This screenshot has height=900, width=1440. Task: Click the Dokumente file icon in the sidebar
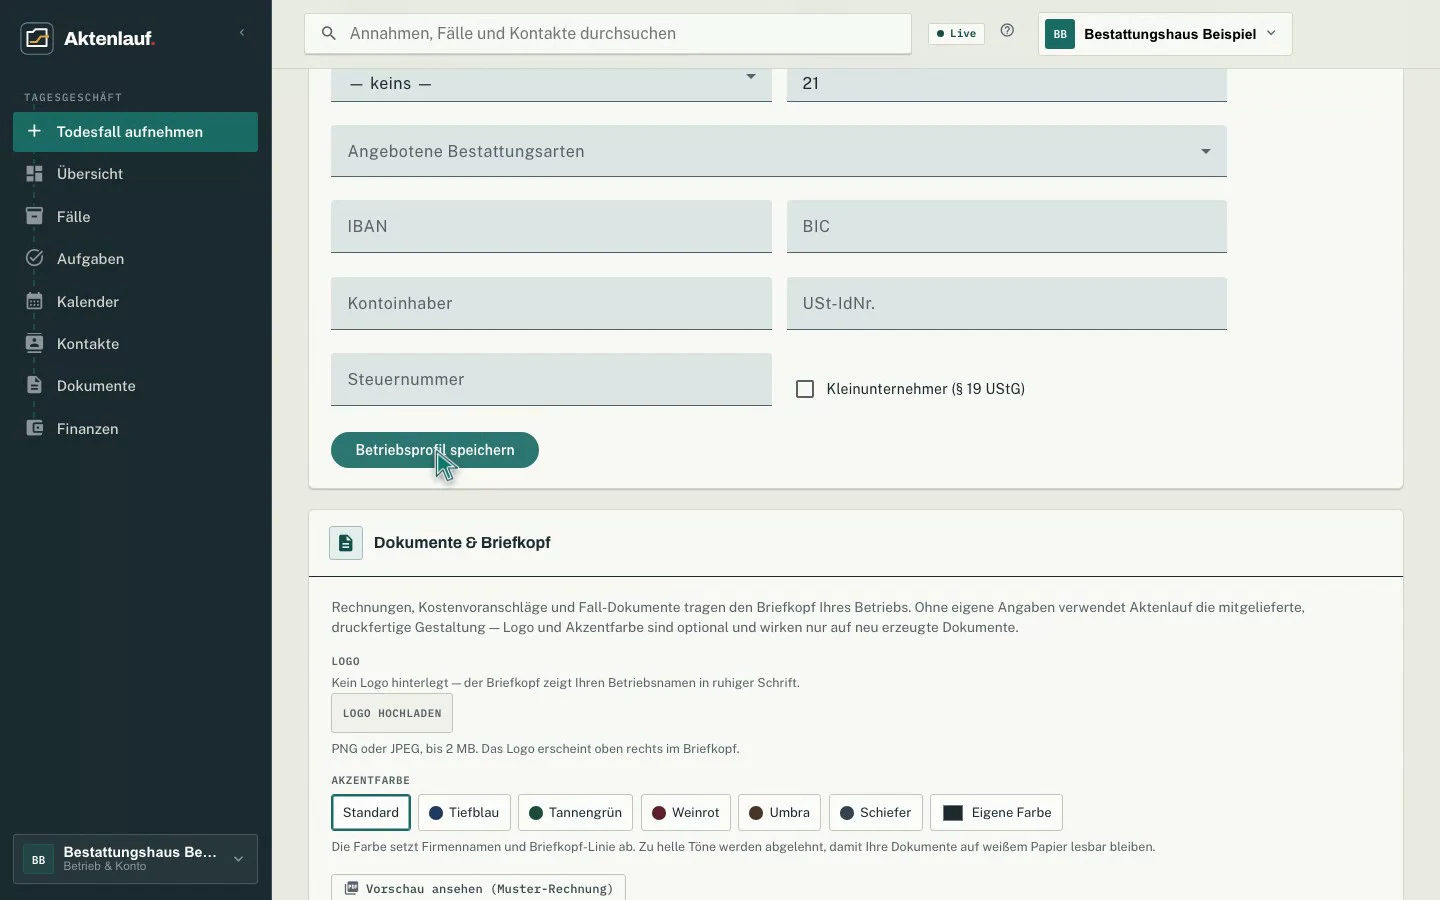pyautogui.click(x=34, y=385)
